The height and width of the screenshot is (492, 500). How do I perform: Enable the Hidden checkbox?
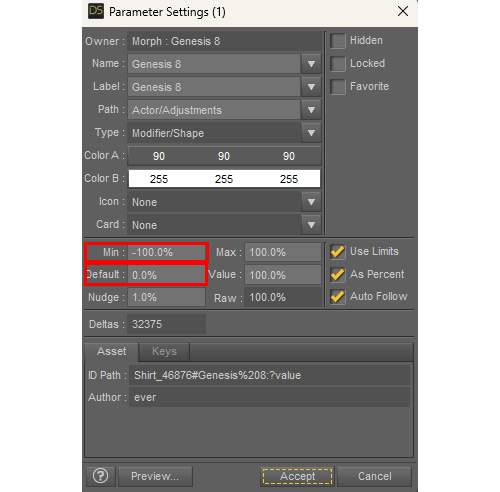coord(338,41)
